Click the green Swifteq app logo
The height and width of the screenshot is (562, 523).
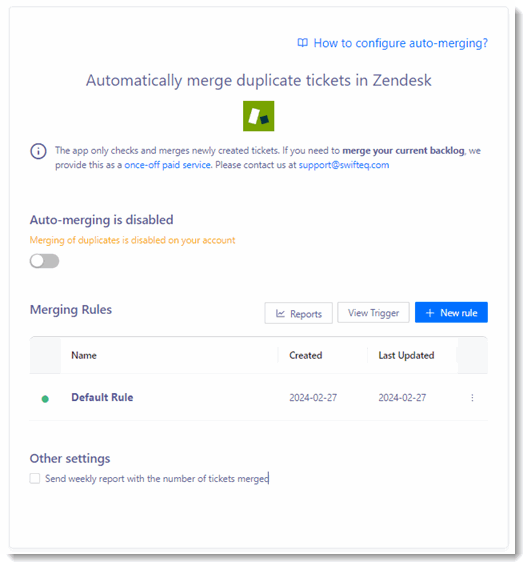pos(258,116)
